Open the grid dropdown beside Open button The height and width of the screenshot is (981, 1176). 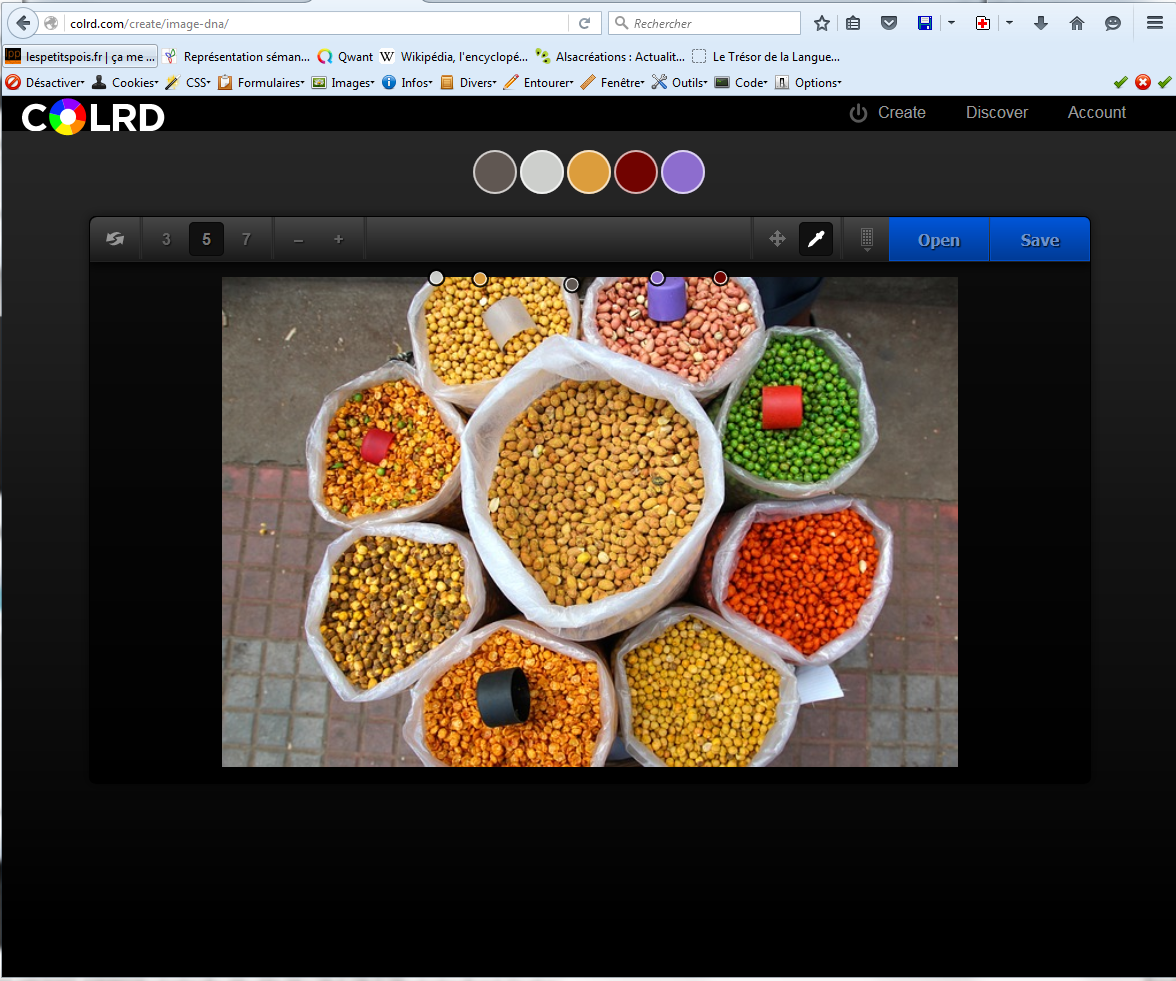pyautogui.click(x=866, y=239)
